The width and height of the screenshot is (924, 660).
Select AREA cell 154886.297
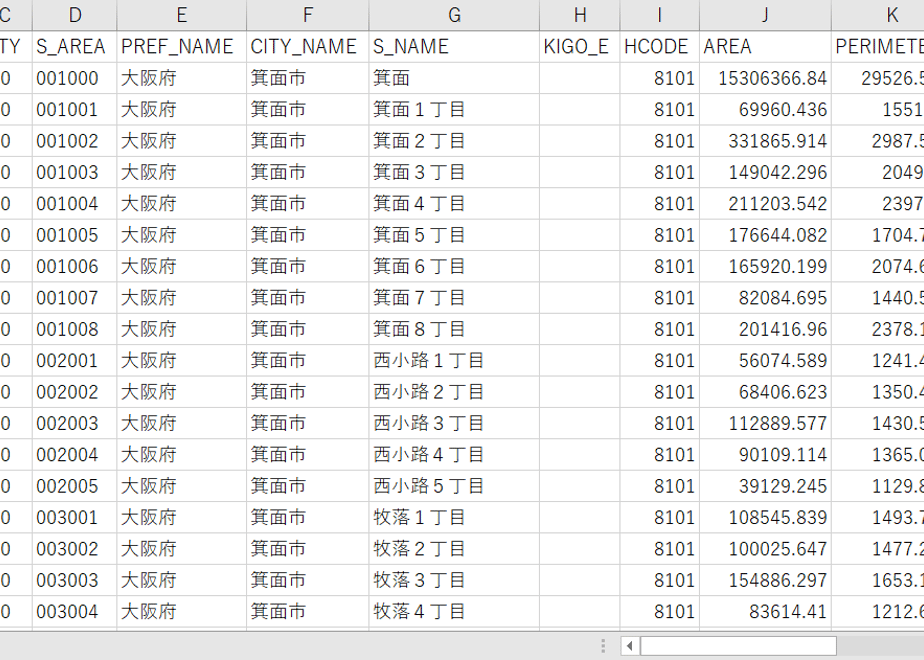tap(765, 580)
